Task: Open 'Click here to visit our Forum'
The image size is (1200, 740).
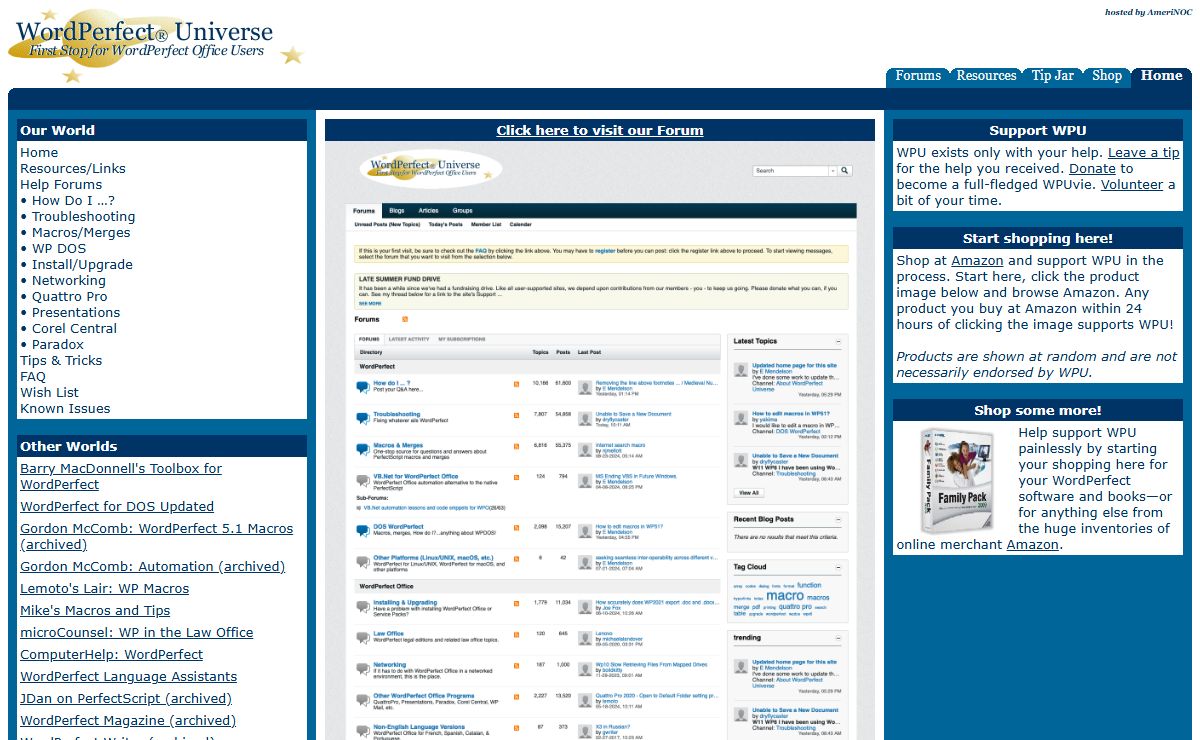Action: point(600,130)
